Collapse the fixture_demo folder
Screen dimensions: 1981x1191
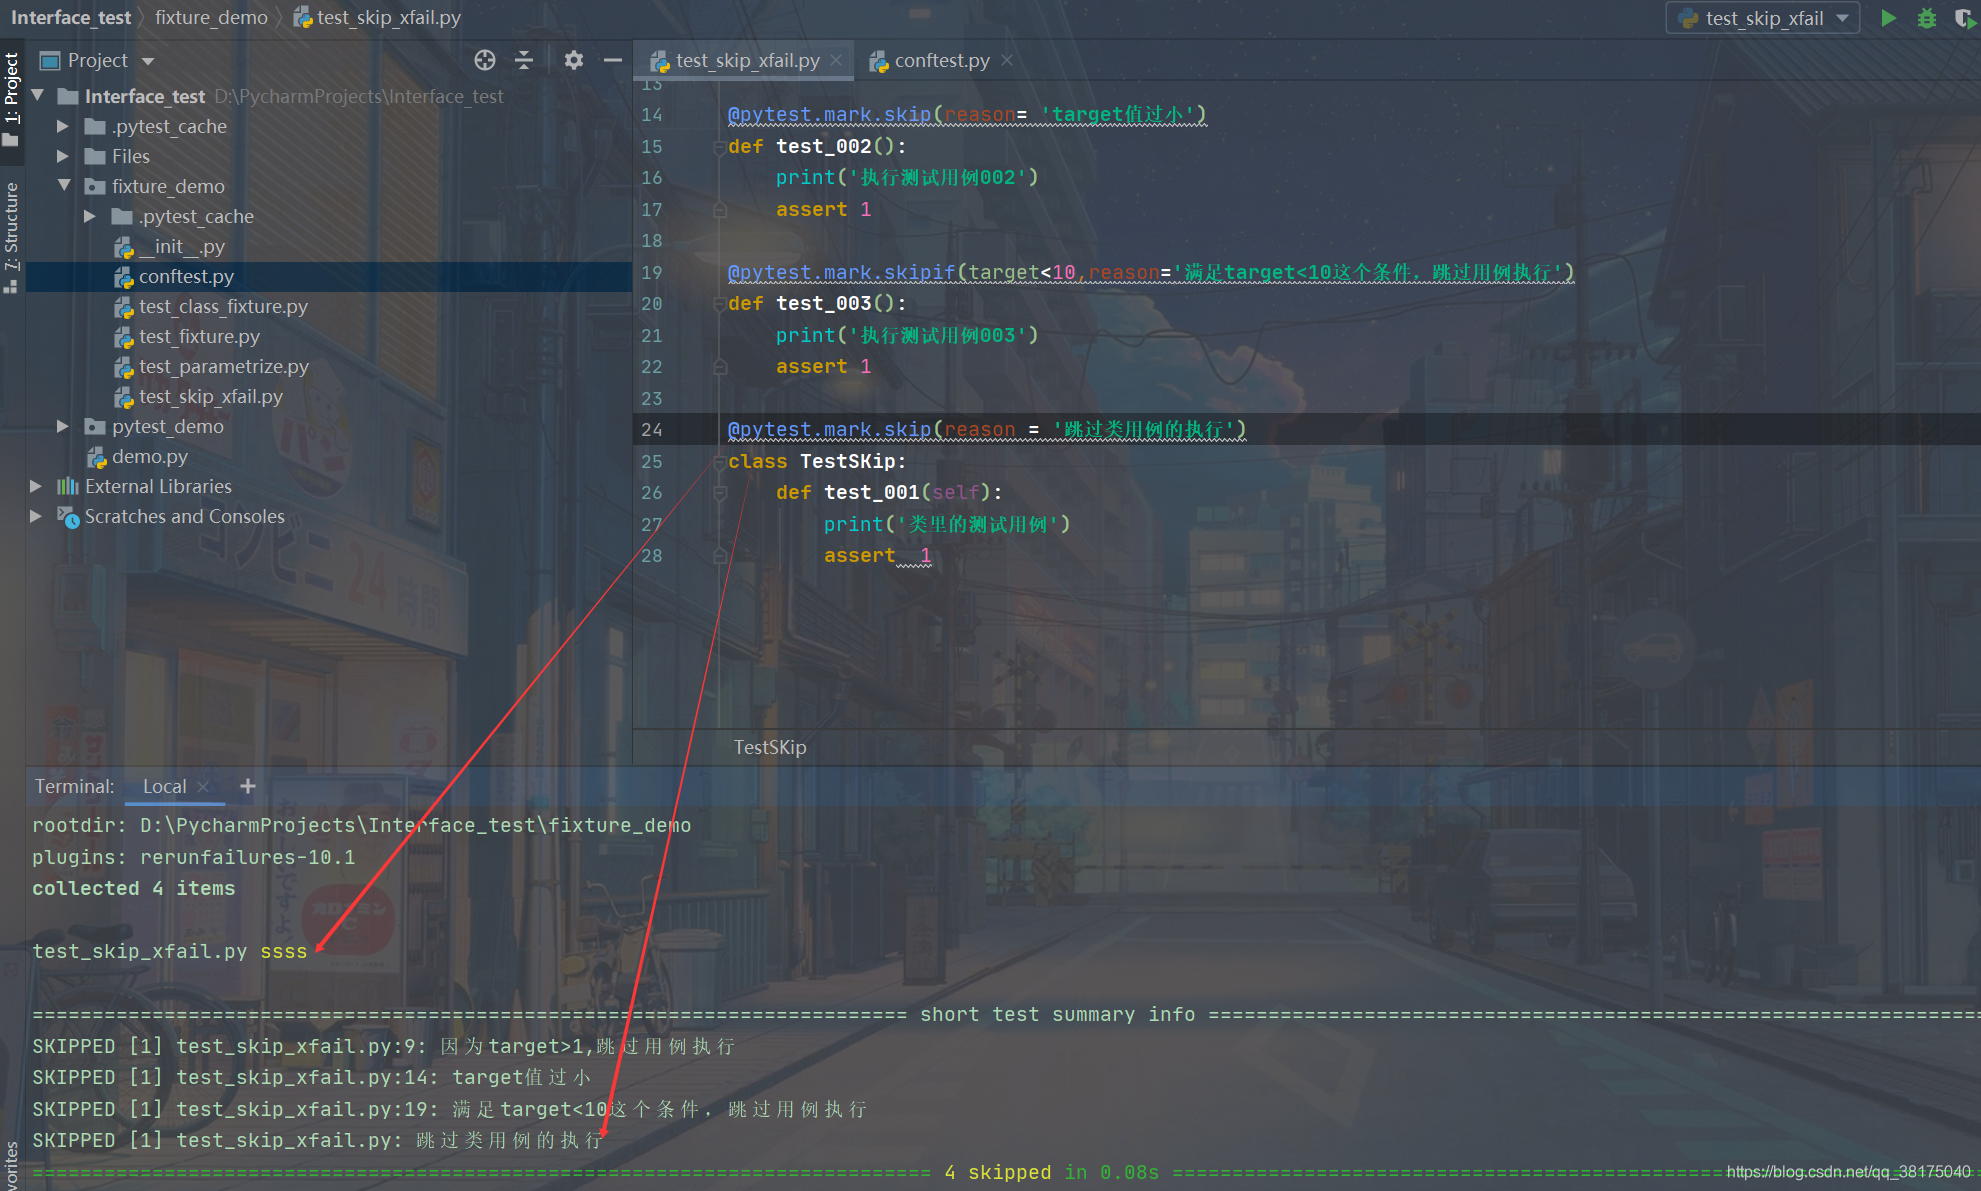pos(64,186)
